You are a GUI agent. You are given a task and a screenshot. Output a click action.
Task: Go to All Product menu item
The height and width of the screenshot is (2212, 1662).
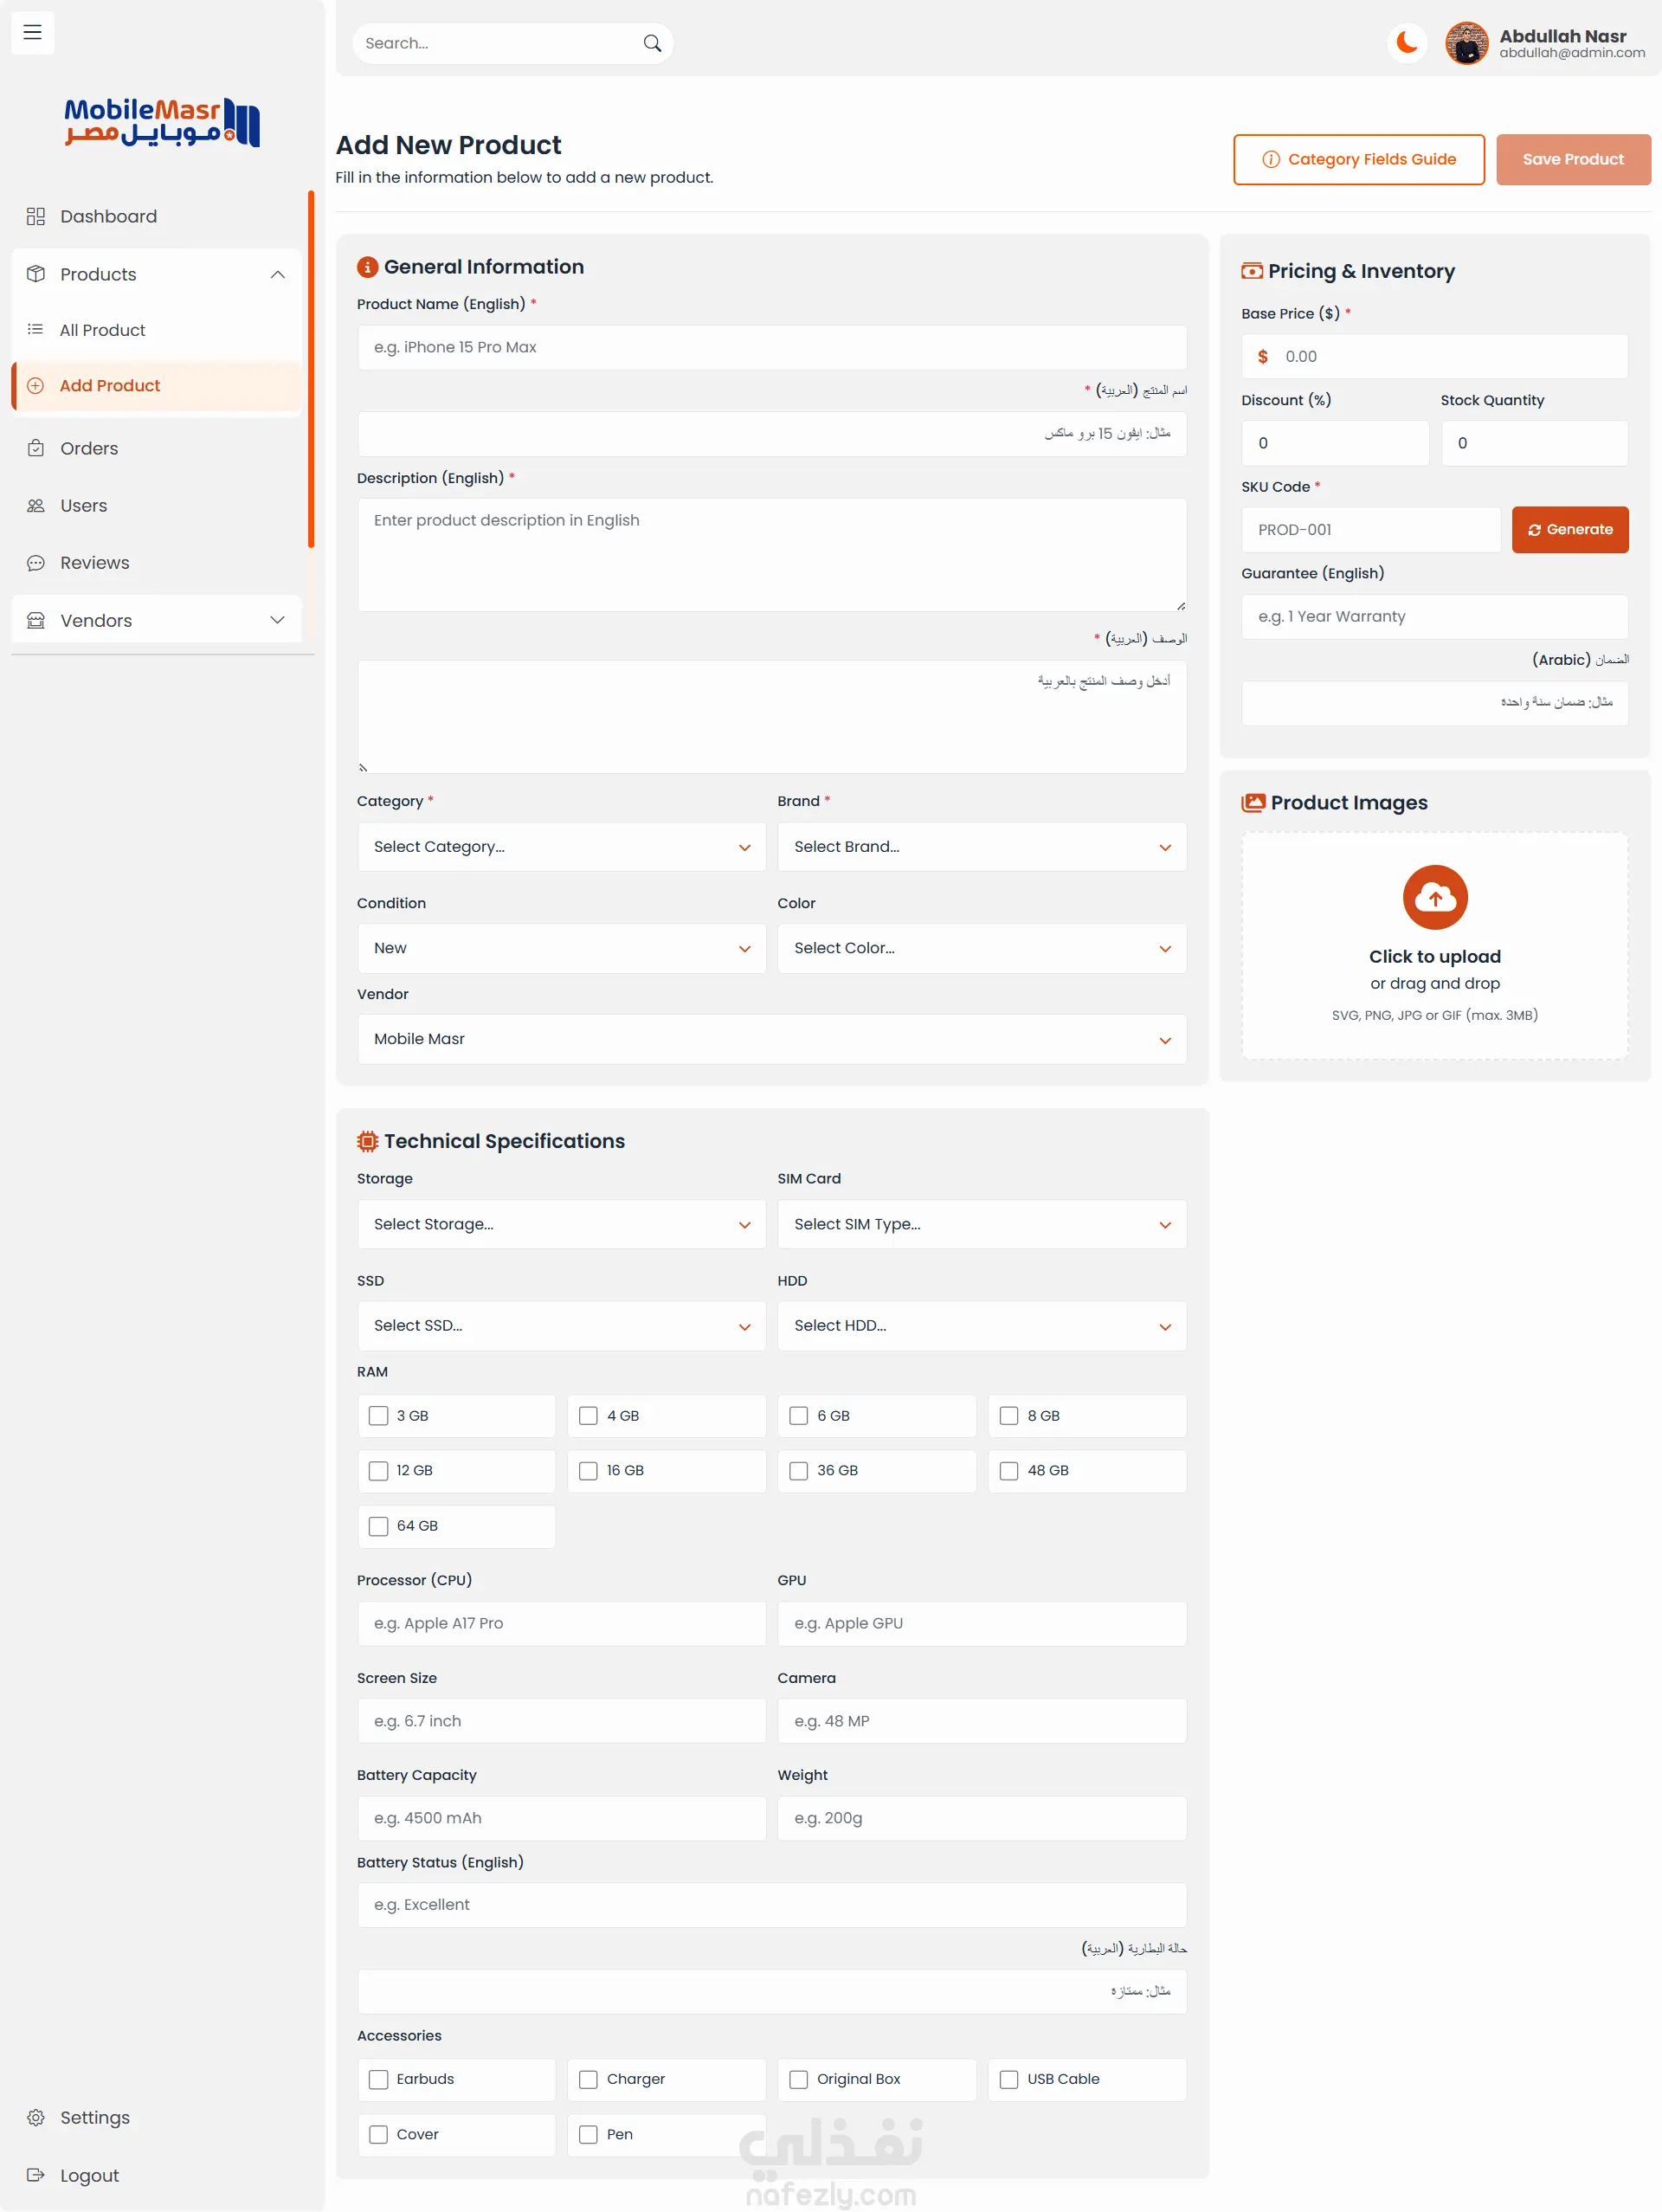tap(102, 330)
